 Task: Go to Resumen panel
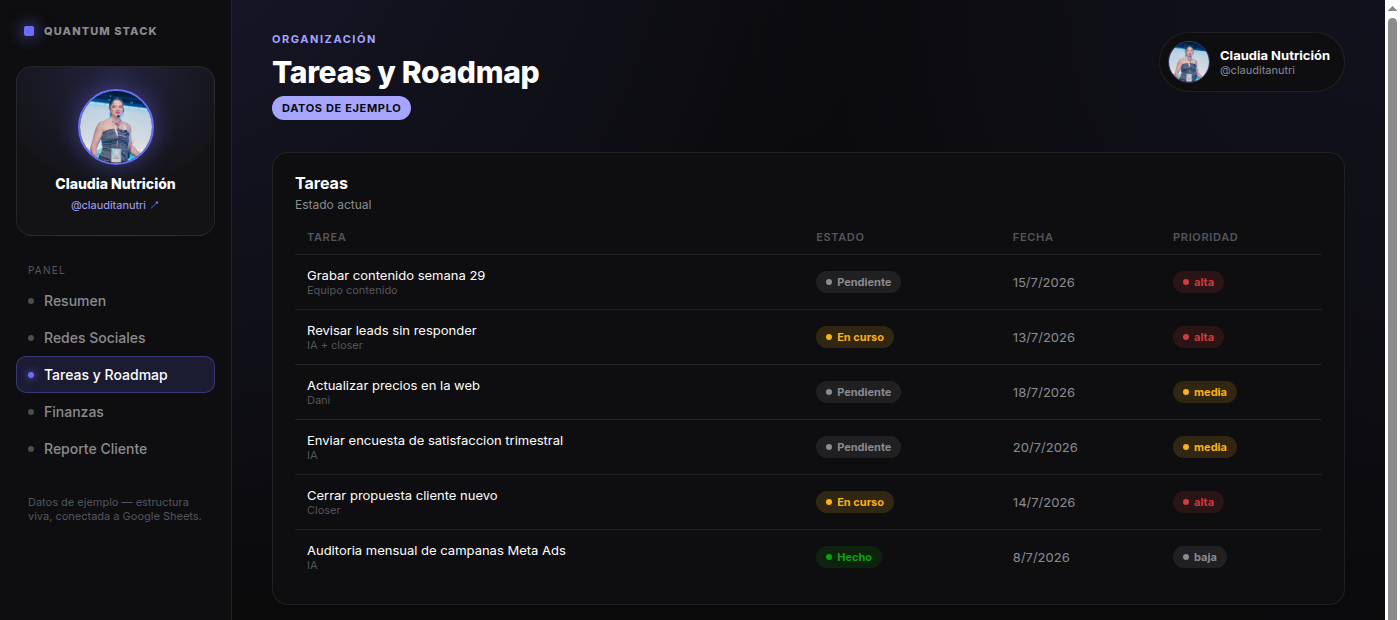tap(116, 301)
